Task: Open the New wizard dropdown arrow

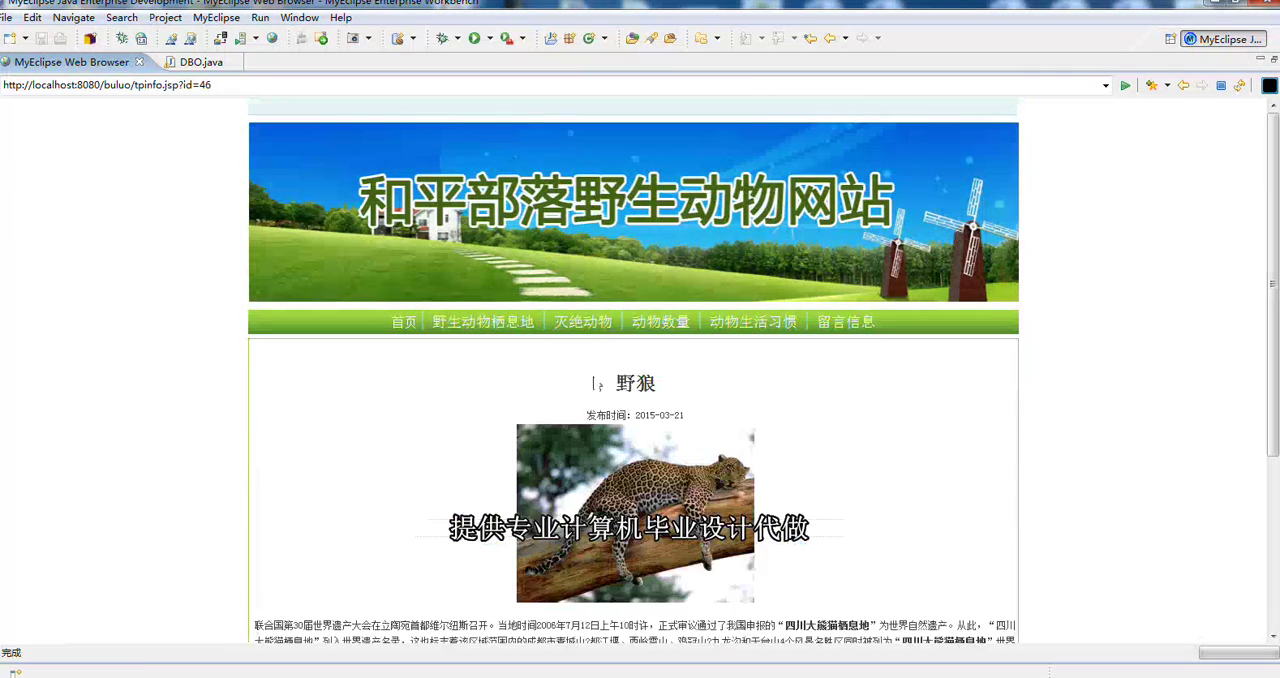Action: point(25,38)
